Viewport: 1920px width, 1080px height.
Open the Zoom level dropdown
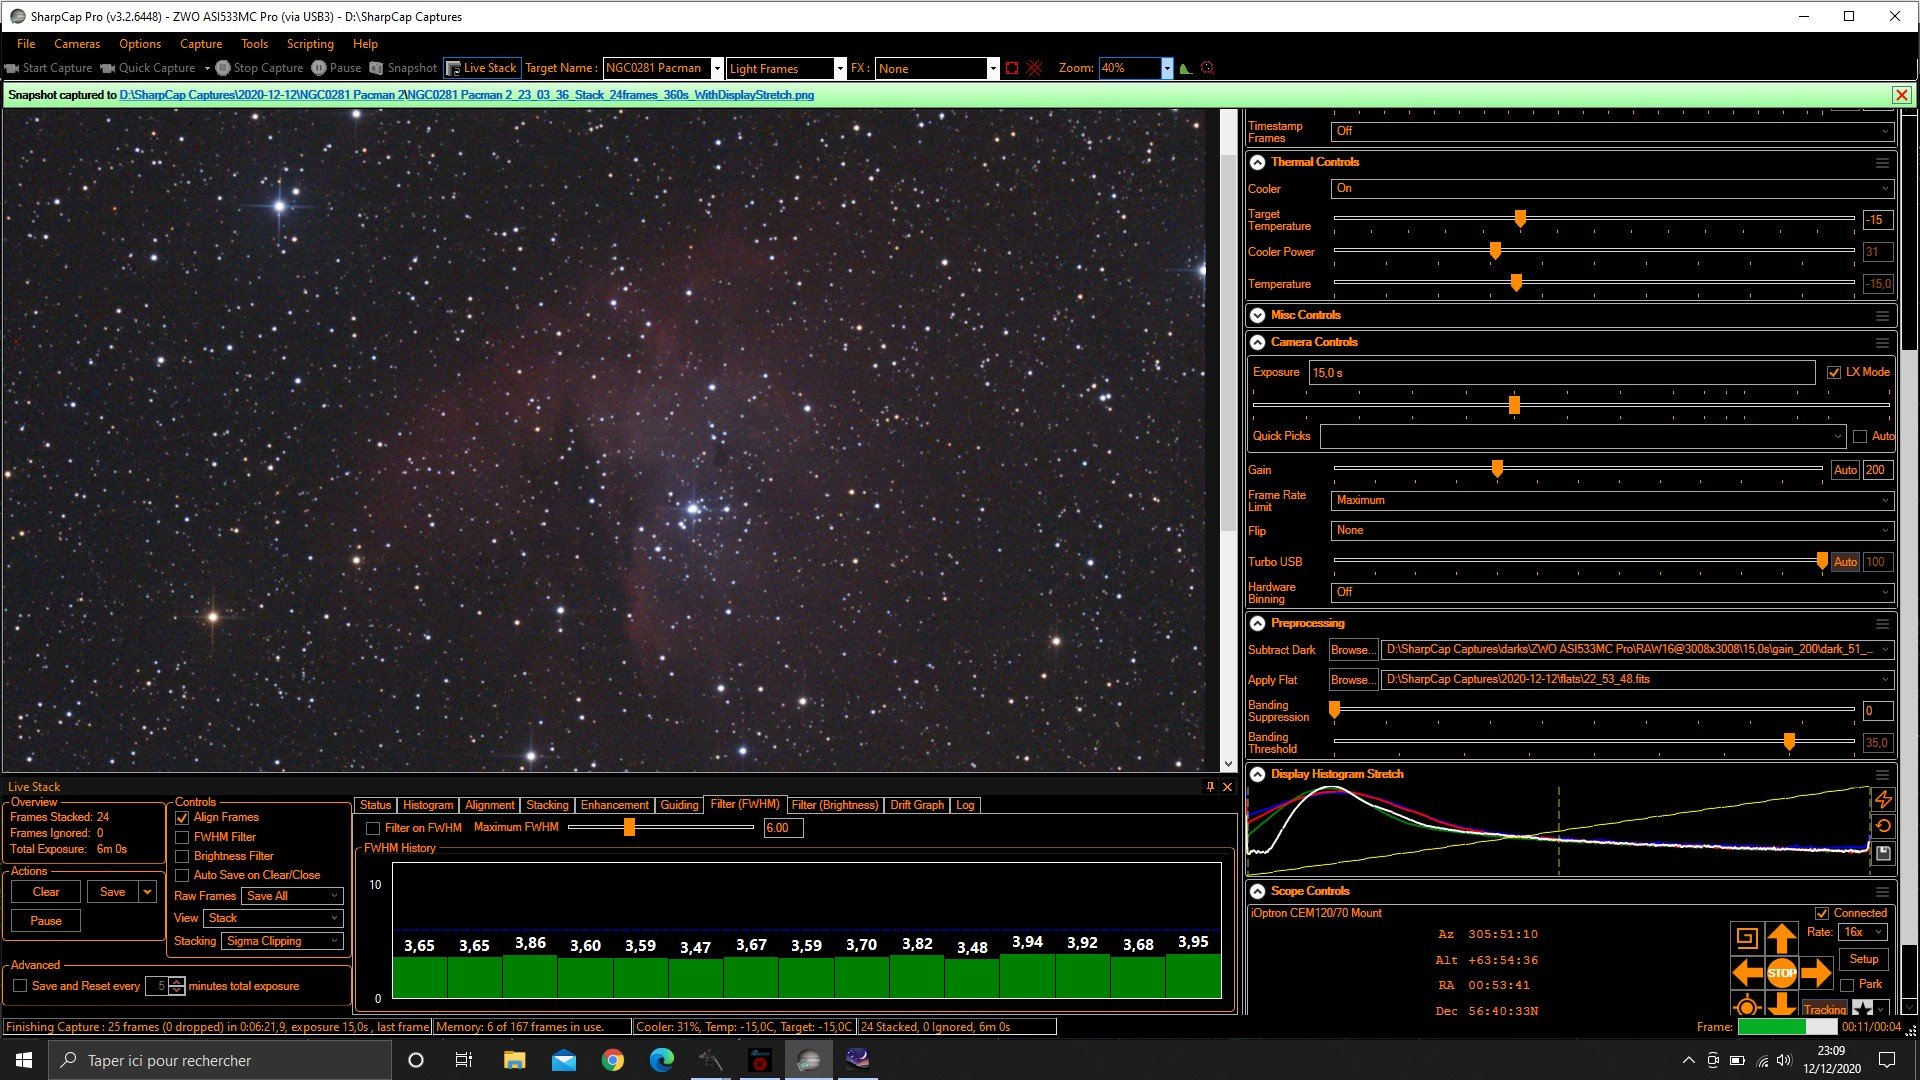tap(1167, 68)
